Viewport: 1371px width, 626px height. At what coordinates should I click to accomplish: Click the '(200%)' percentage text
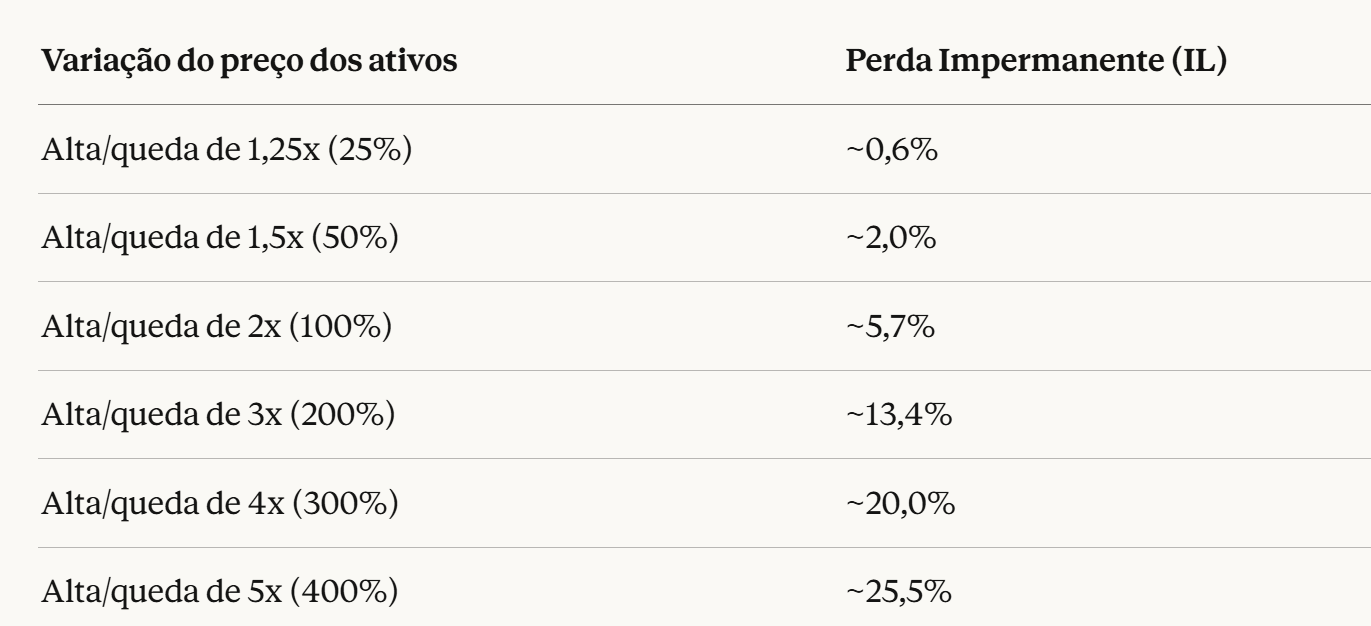coord(341,414)
